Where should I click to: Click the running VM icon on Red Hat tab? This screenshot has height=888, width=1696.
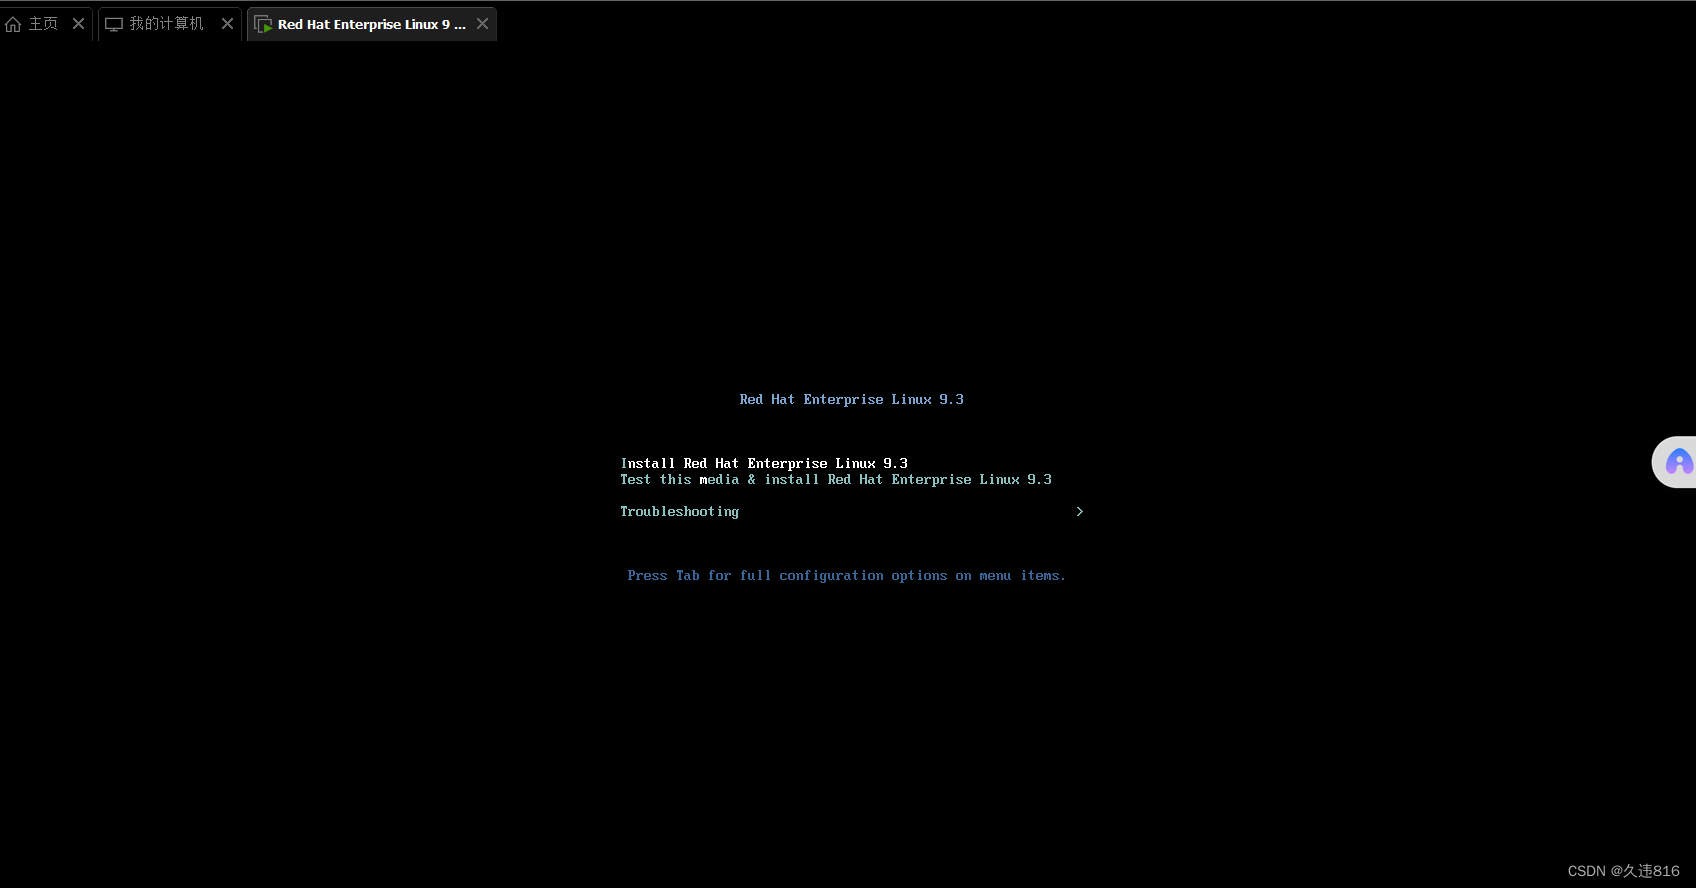click(x=263, y=24)
